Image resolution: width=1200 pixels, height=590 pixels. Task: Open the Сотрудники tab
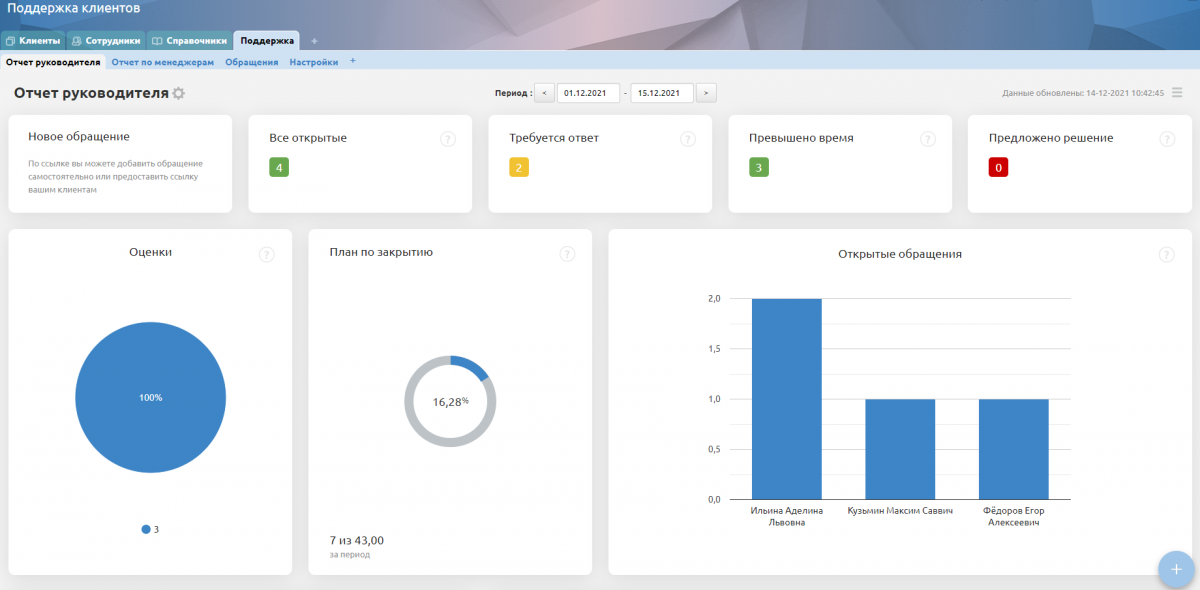coord(106,41)
